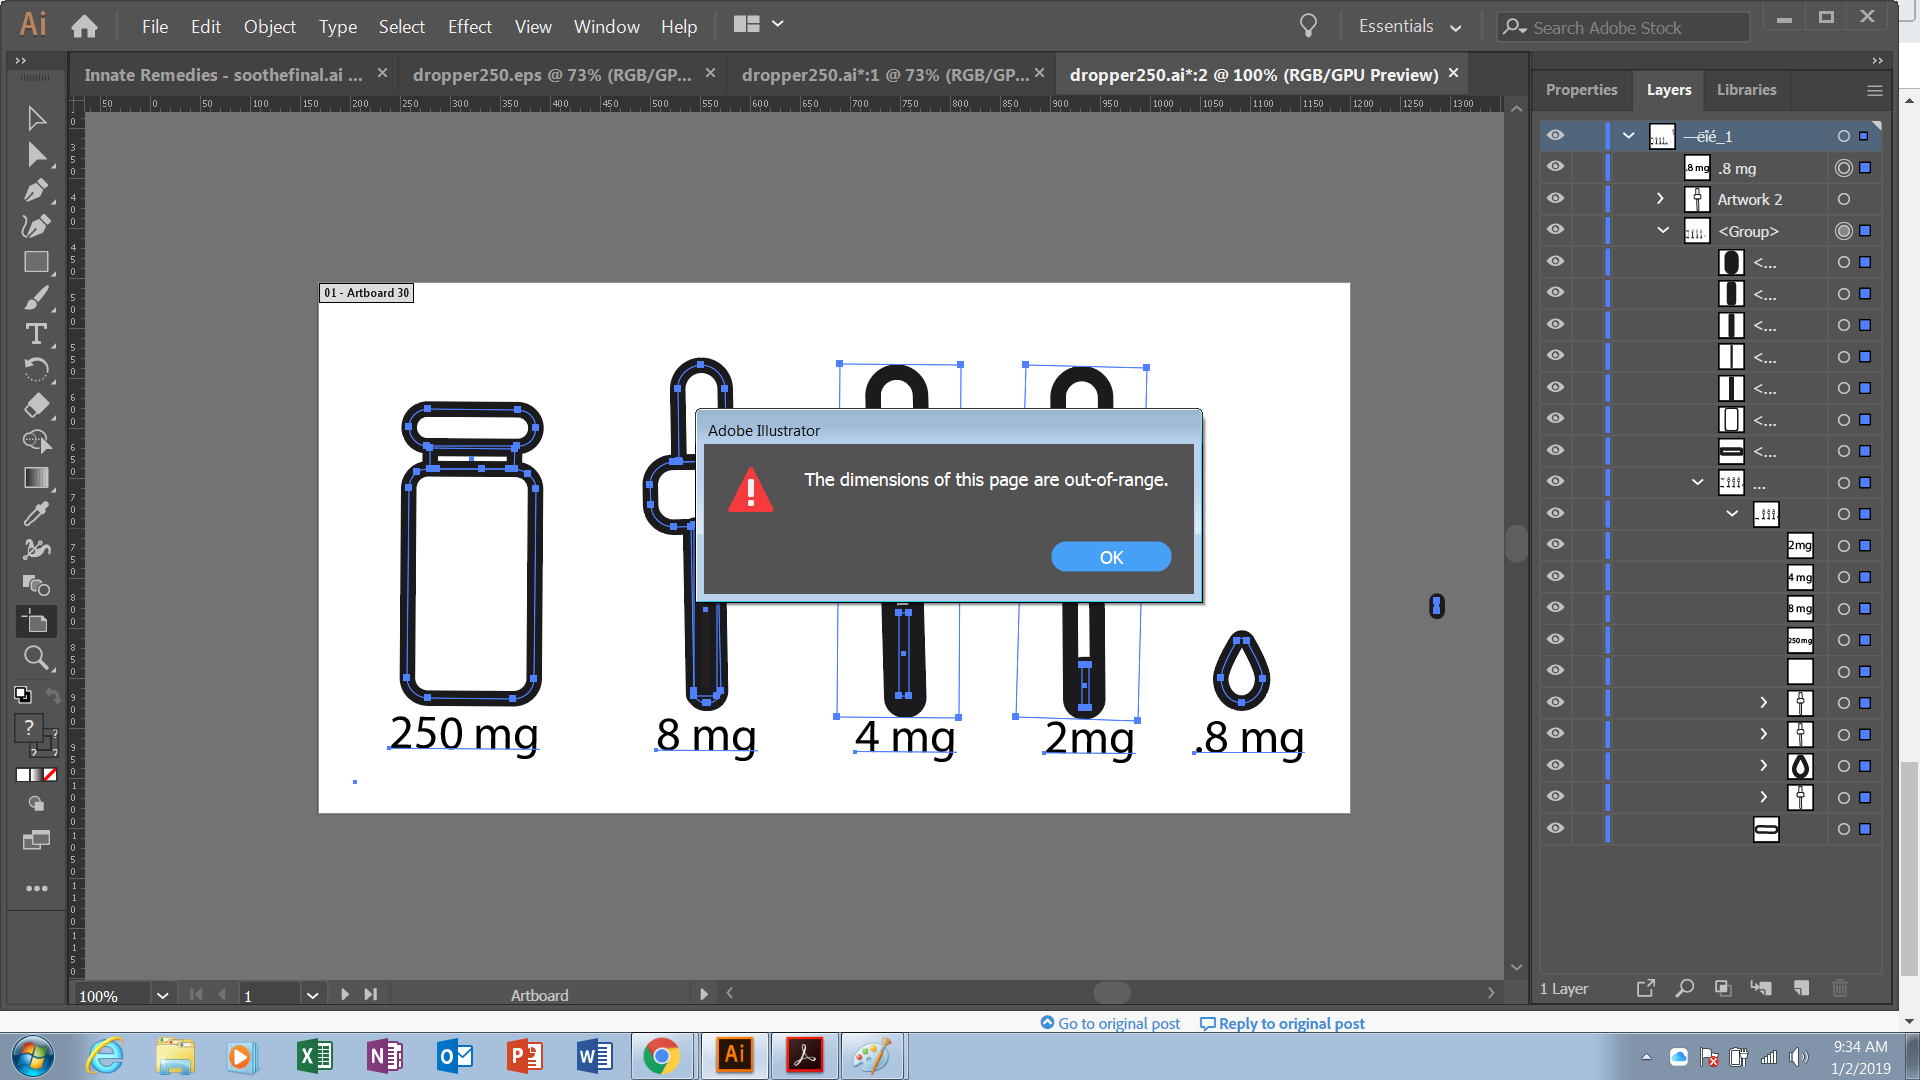The height and width of the screenshot is (1080, 1920).
Task: Select the Type tool
Action: [36, 334]
